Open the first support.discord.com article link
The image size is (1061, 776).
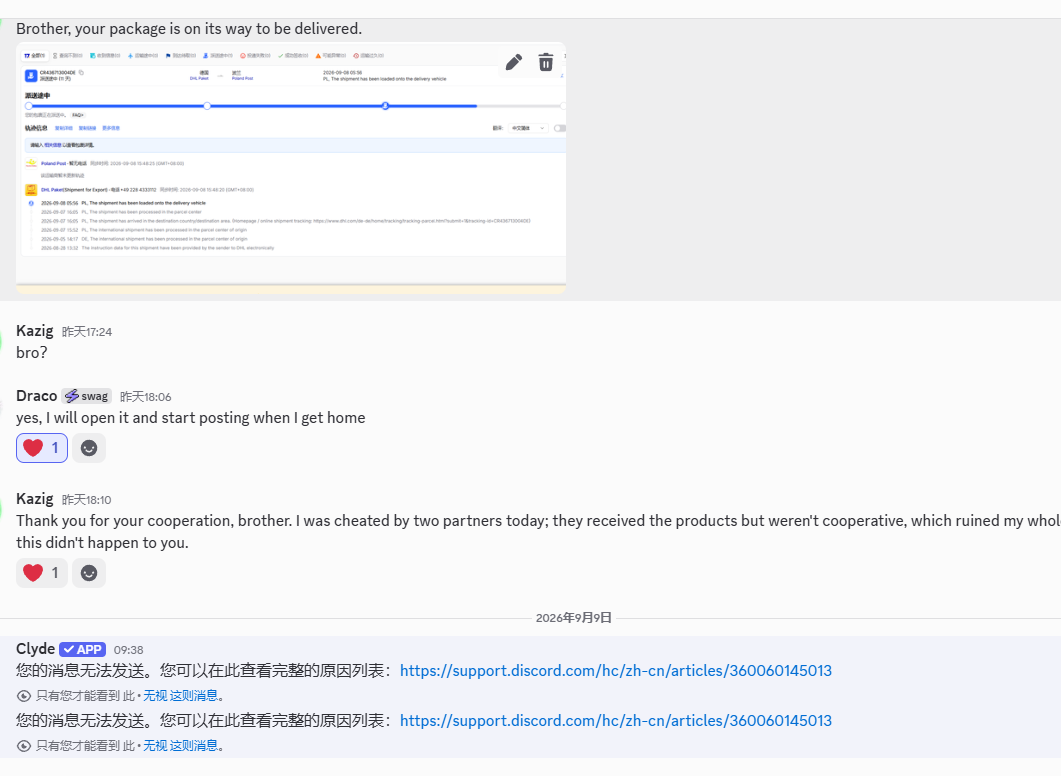pos(616,670)
